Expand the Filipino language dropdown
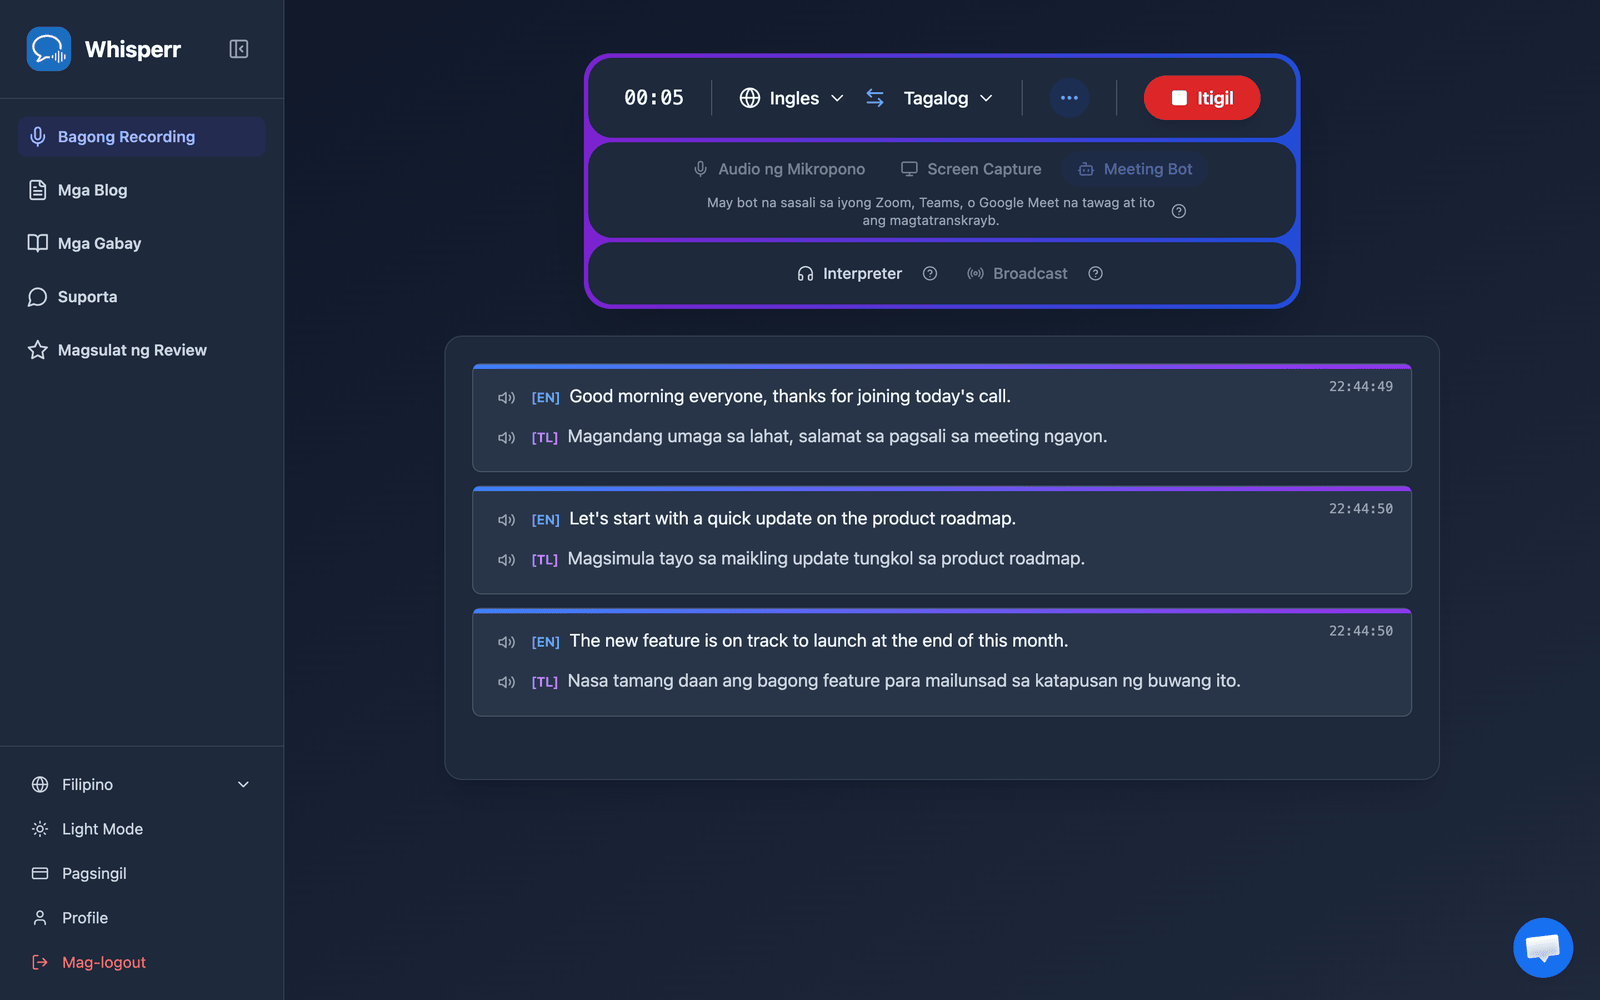Image resolution: width=1600 pixels, height=1000 pixels. click(141, 785)
